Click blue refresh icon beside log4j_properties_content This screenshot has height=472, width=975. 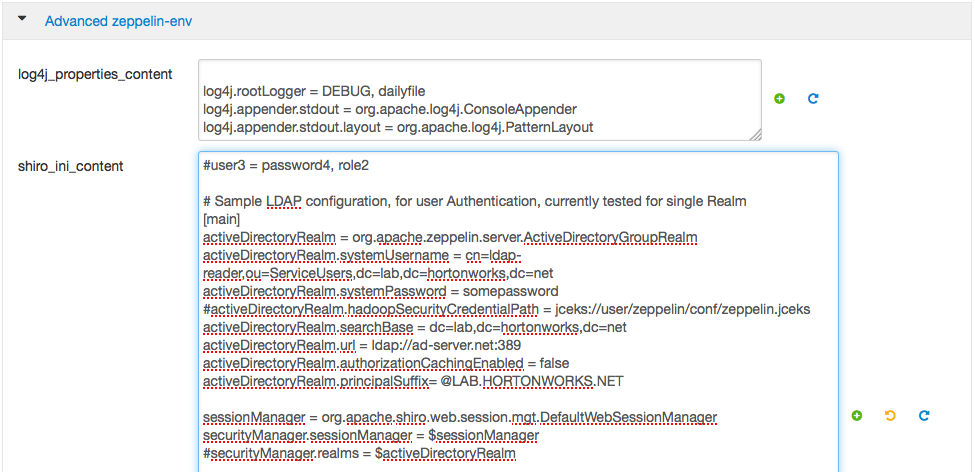click(x=813, y=99)
